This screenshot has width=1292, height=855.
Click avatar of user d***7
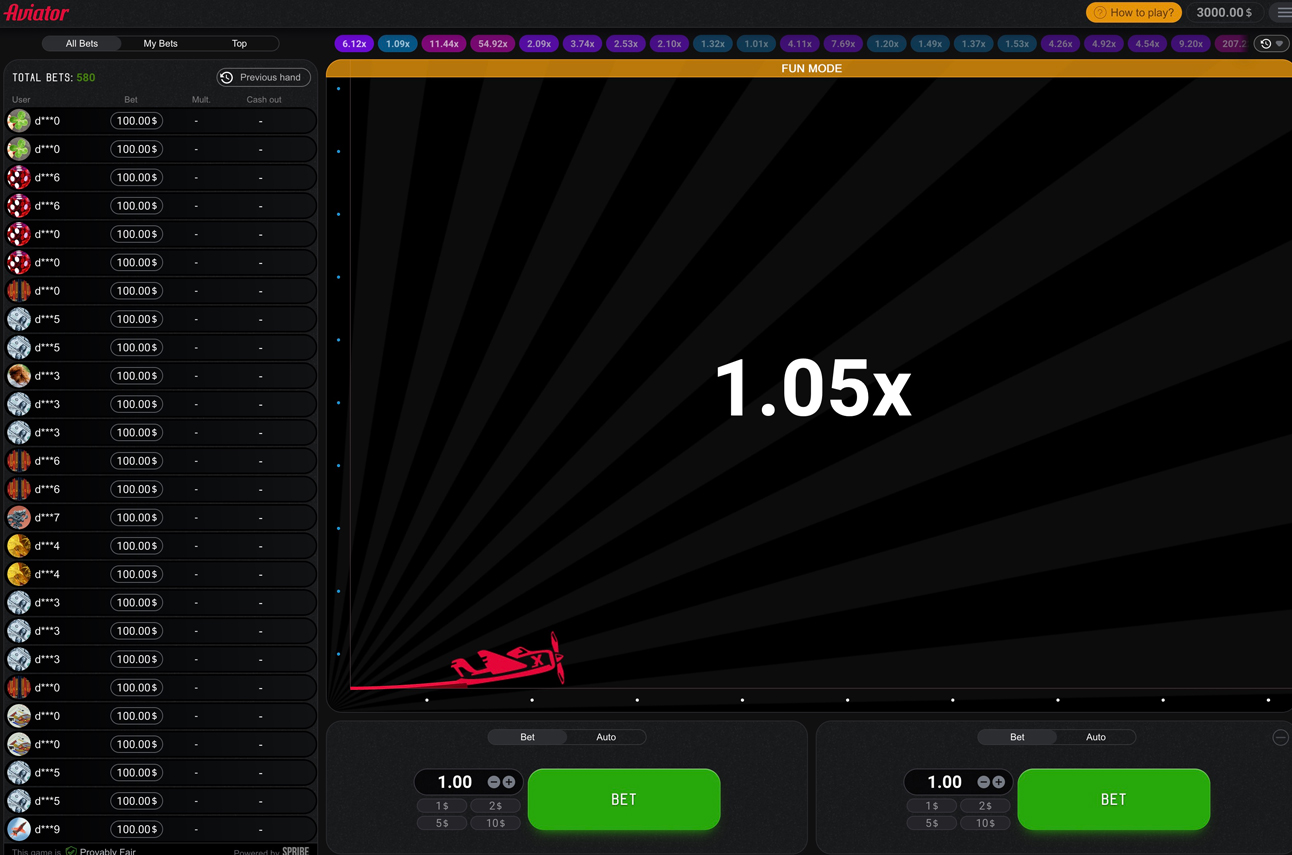[x=19, y=517]
